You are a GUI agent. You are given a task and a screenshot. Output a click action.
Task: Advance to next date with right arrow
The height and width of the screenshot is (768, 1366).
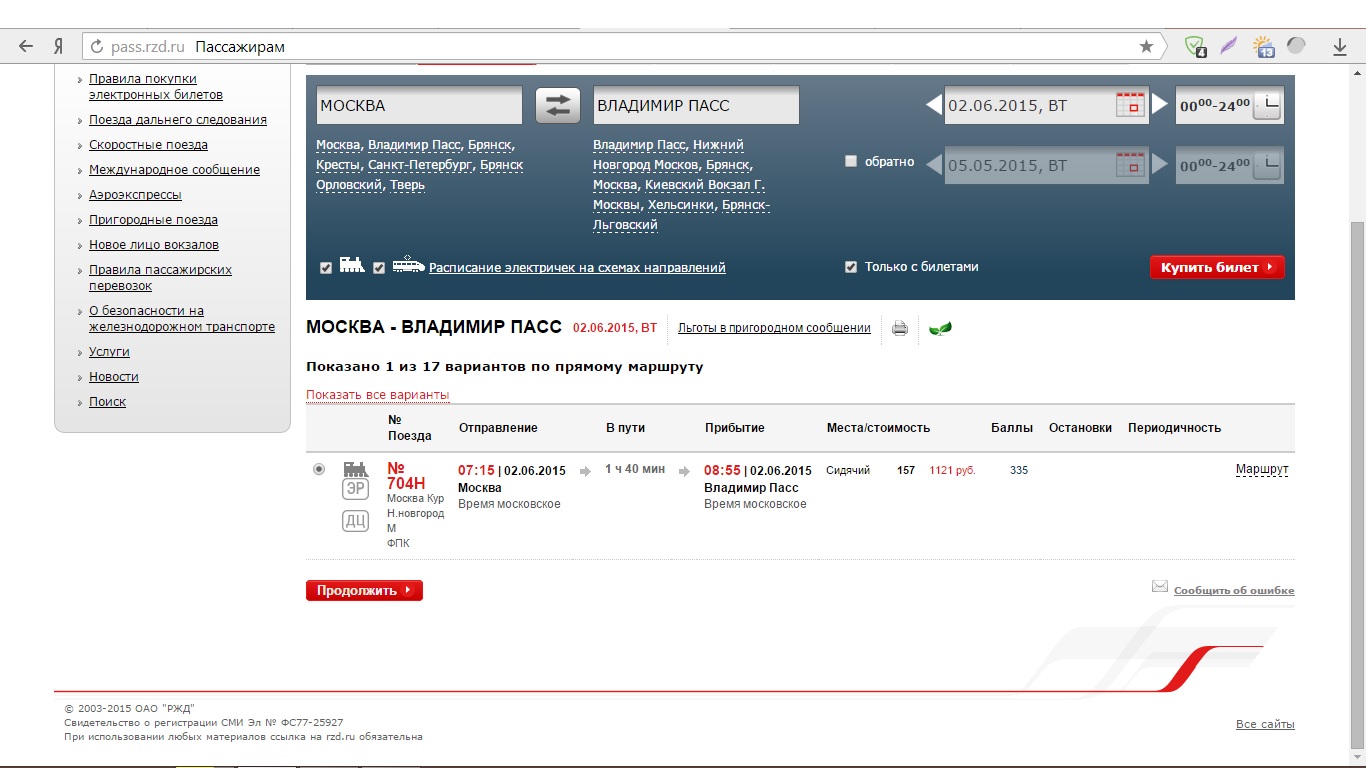tap(1159, 104)
